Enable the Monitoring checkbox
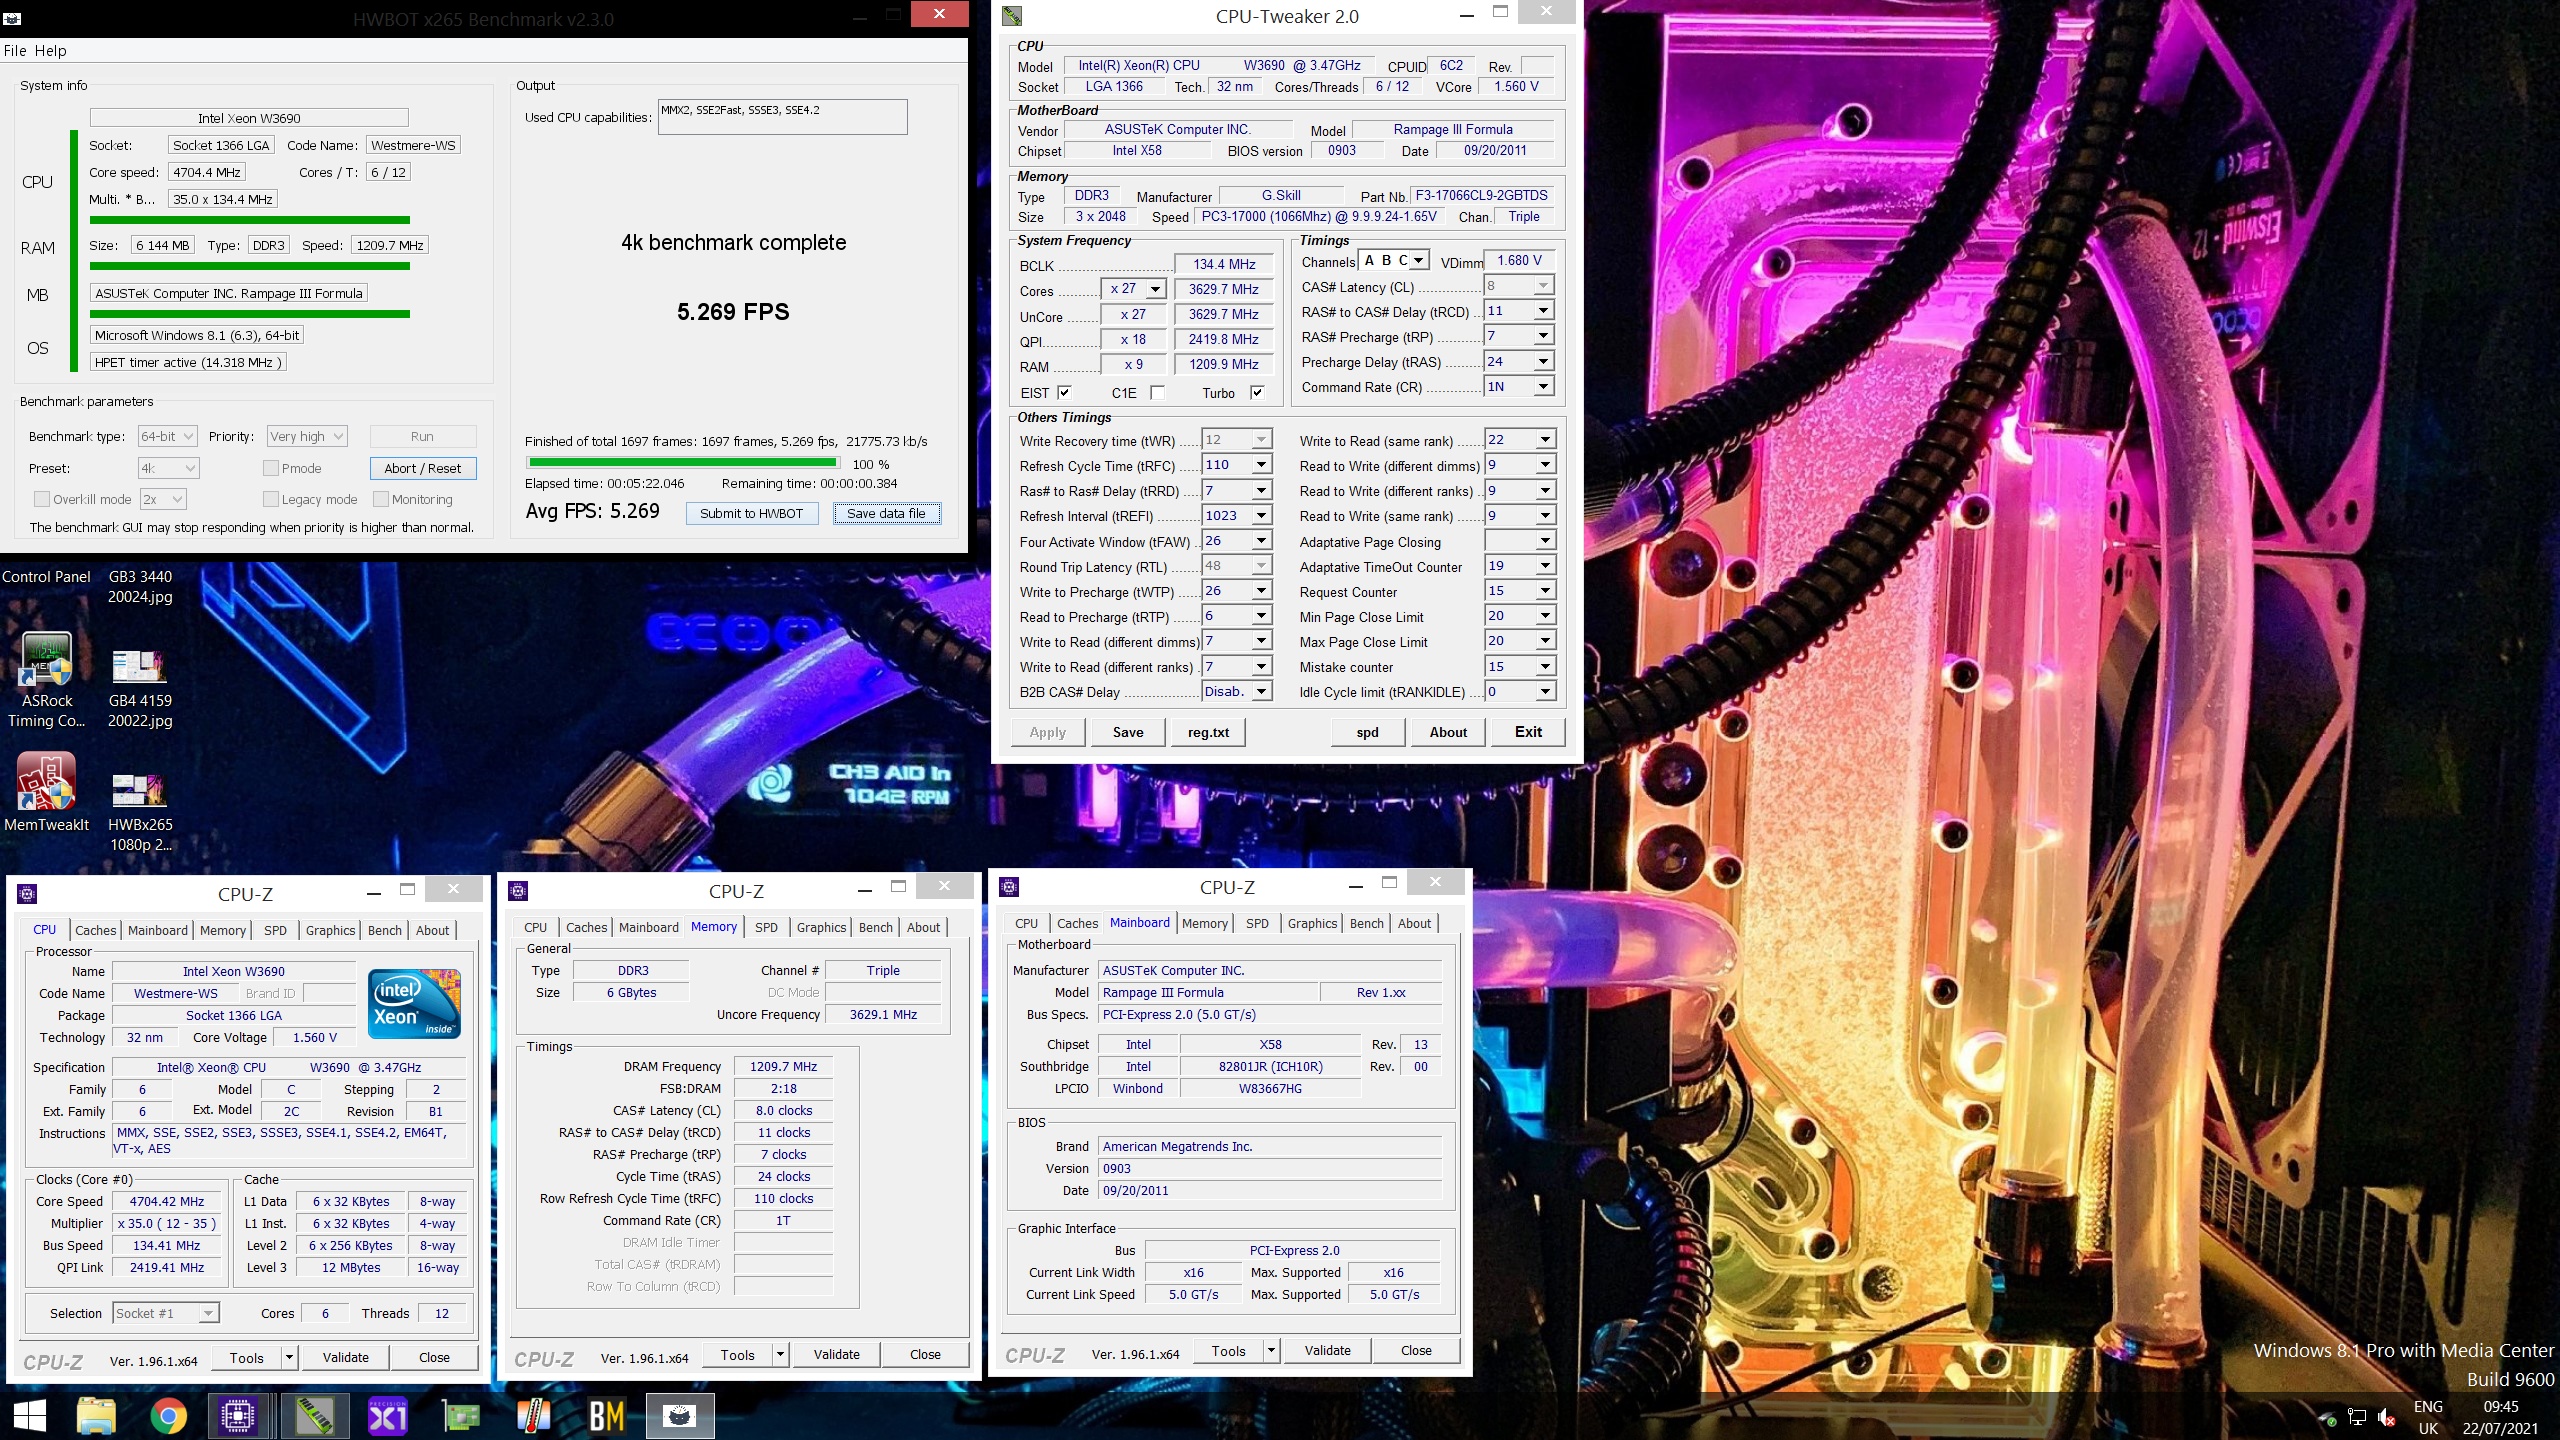This screenshot has height=1440, width=2560. [x=380, y=499]
